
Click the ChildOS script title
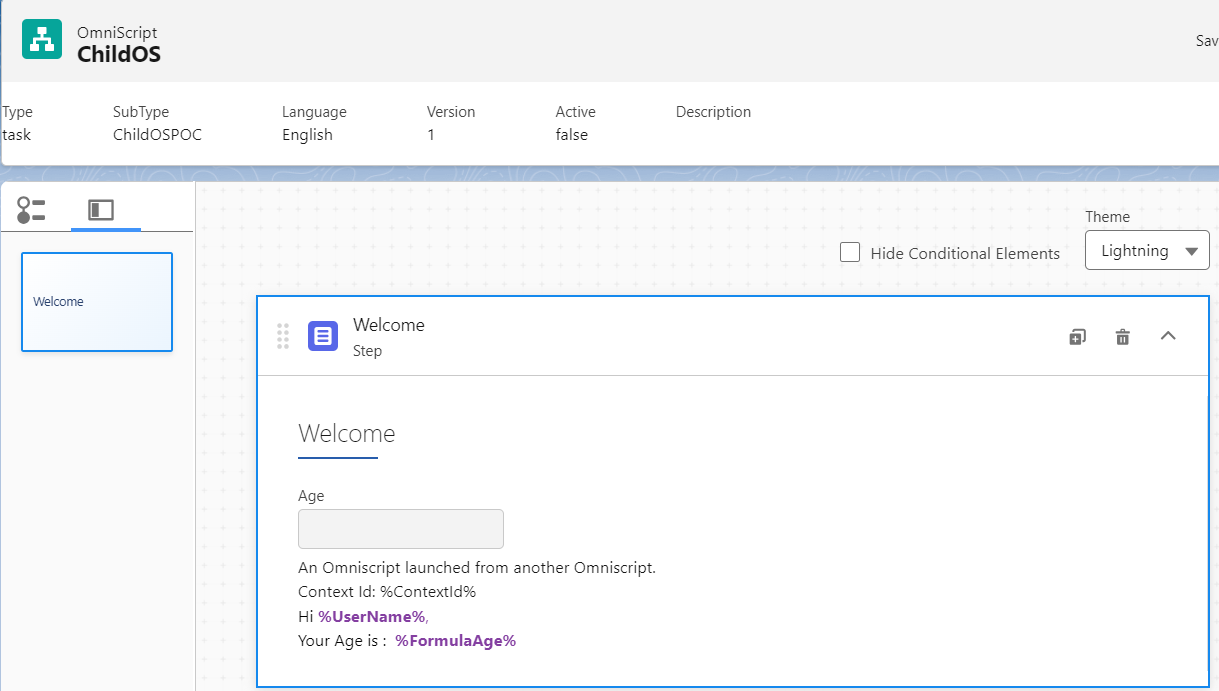(x=119, y=54)
